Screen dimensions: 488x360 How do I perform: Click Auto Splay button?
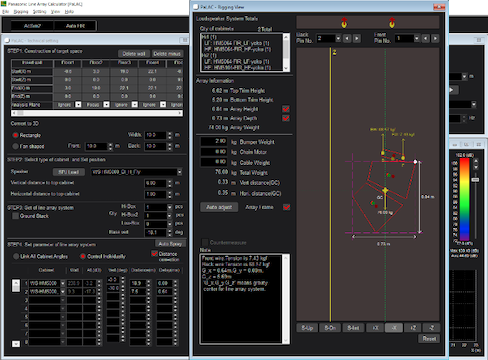(x=170, y=244)
